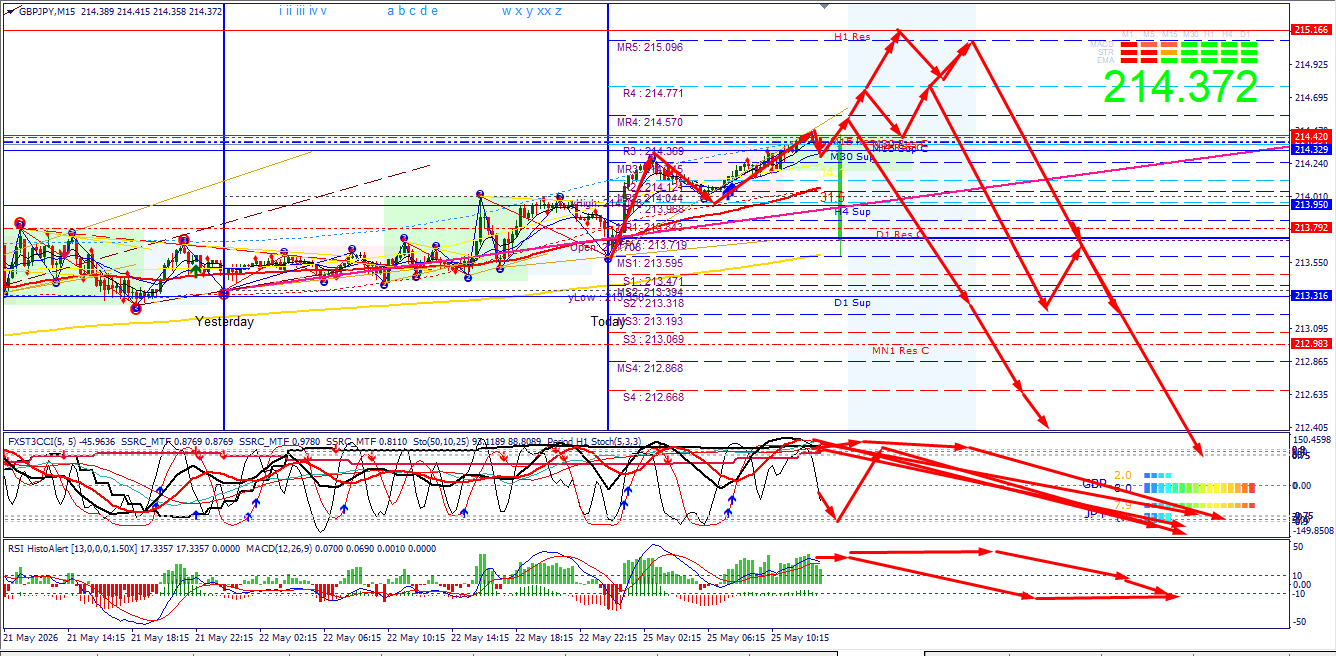Click the -149.8508 oscillator scale value
This screenshot has height=656, width=1336.
[x=1312, y=531]
